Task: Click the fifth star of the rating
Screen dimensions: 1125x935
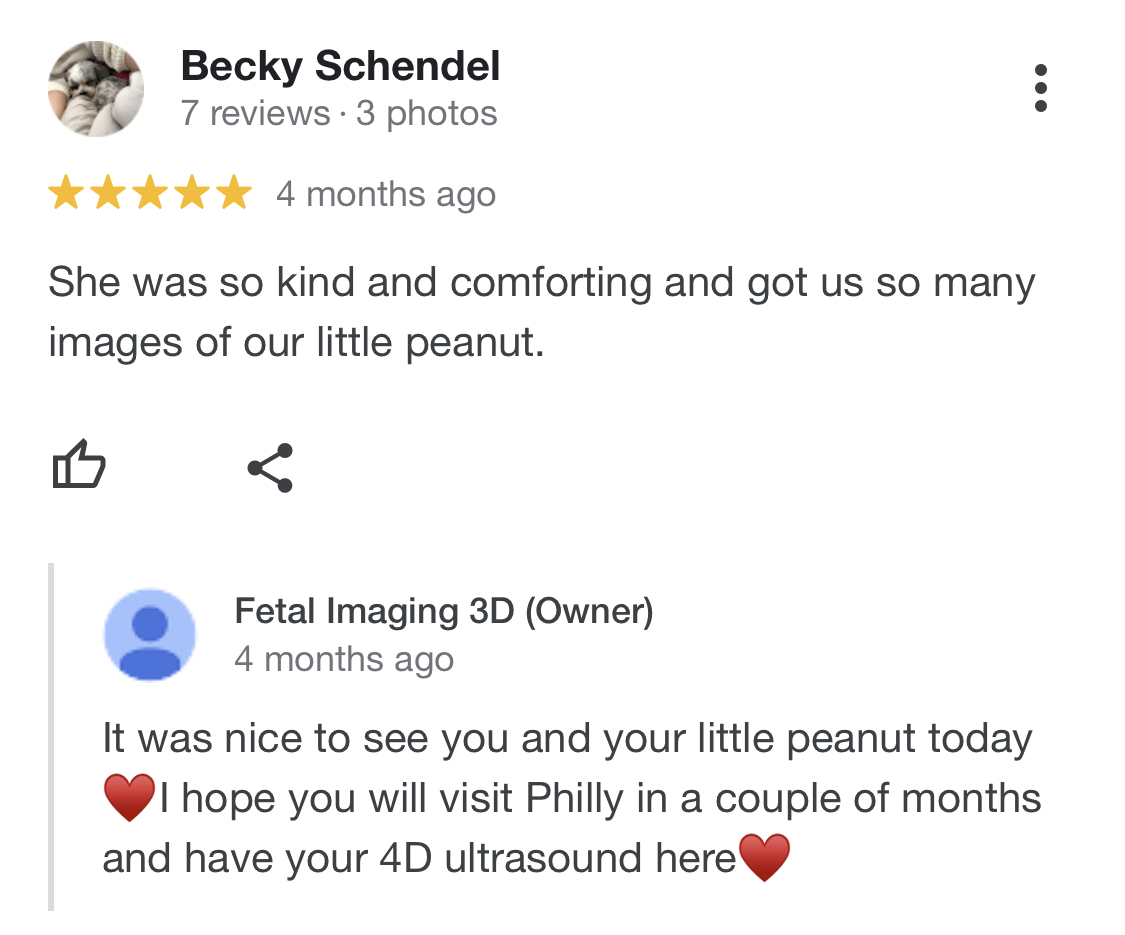Action: [234, 193]
